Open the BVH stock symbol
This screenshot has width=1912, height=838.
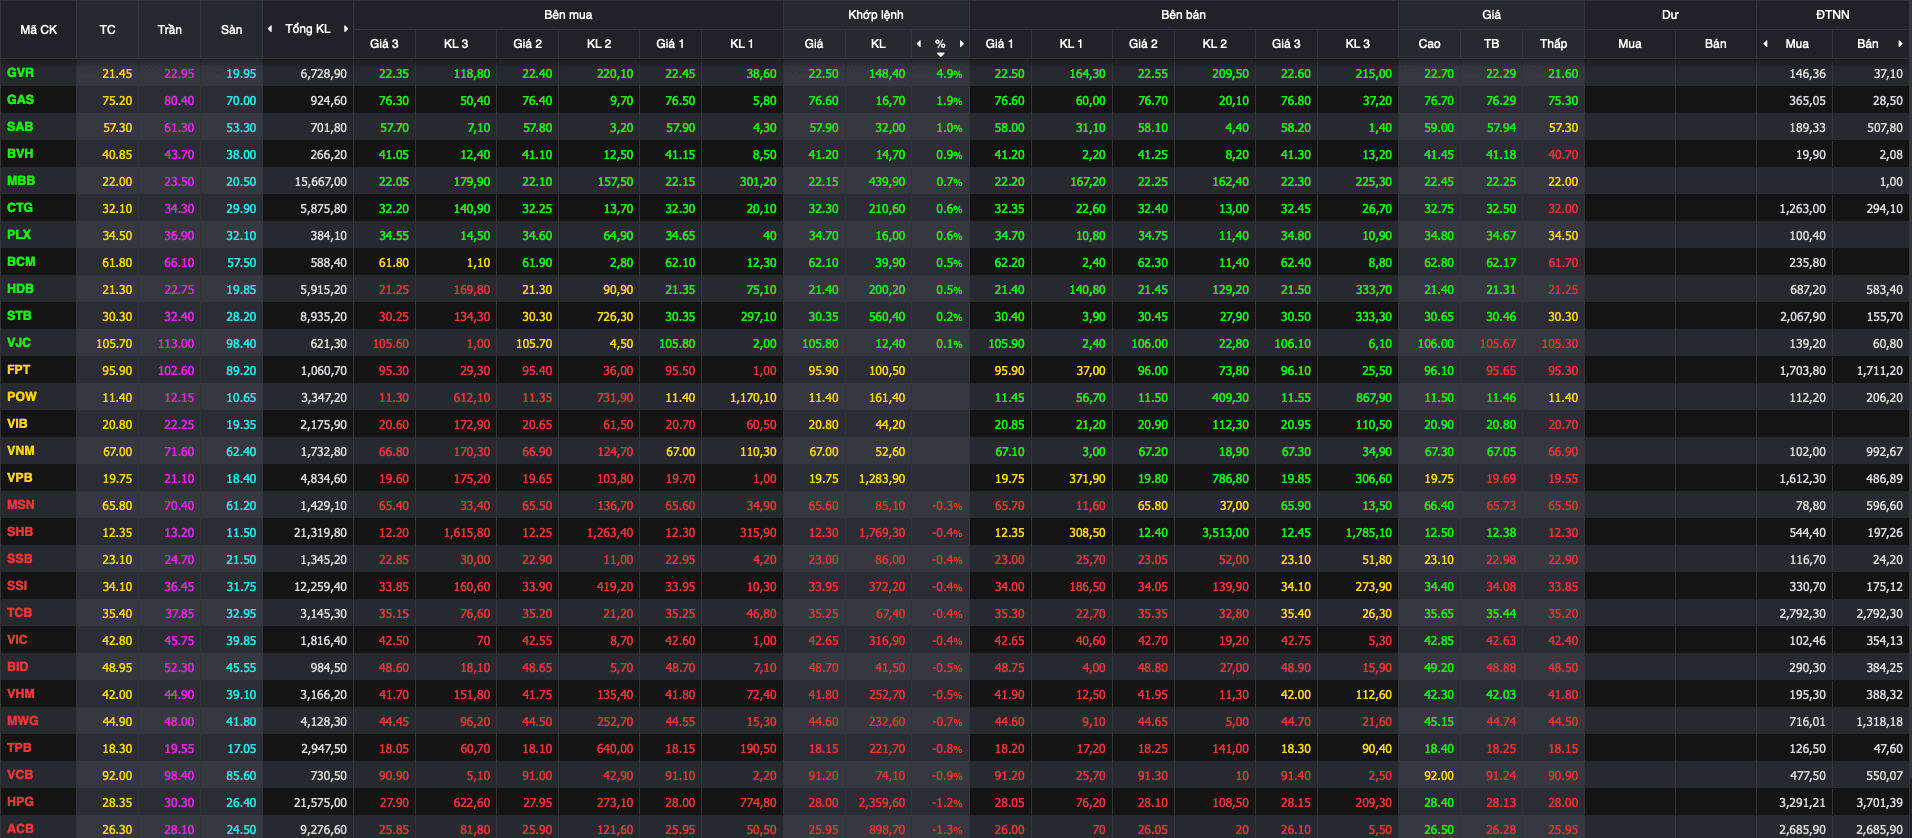point(20,154)
